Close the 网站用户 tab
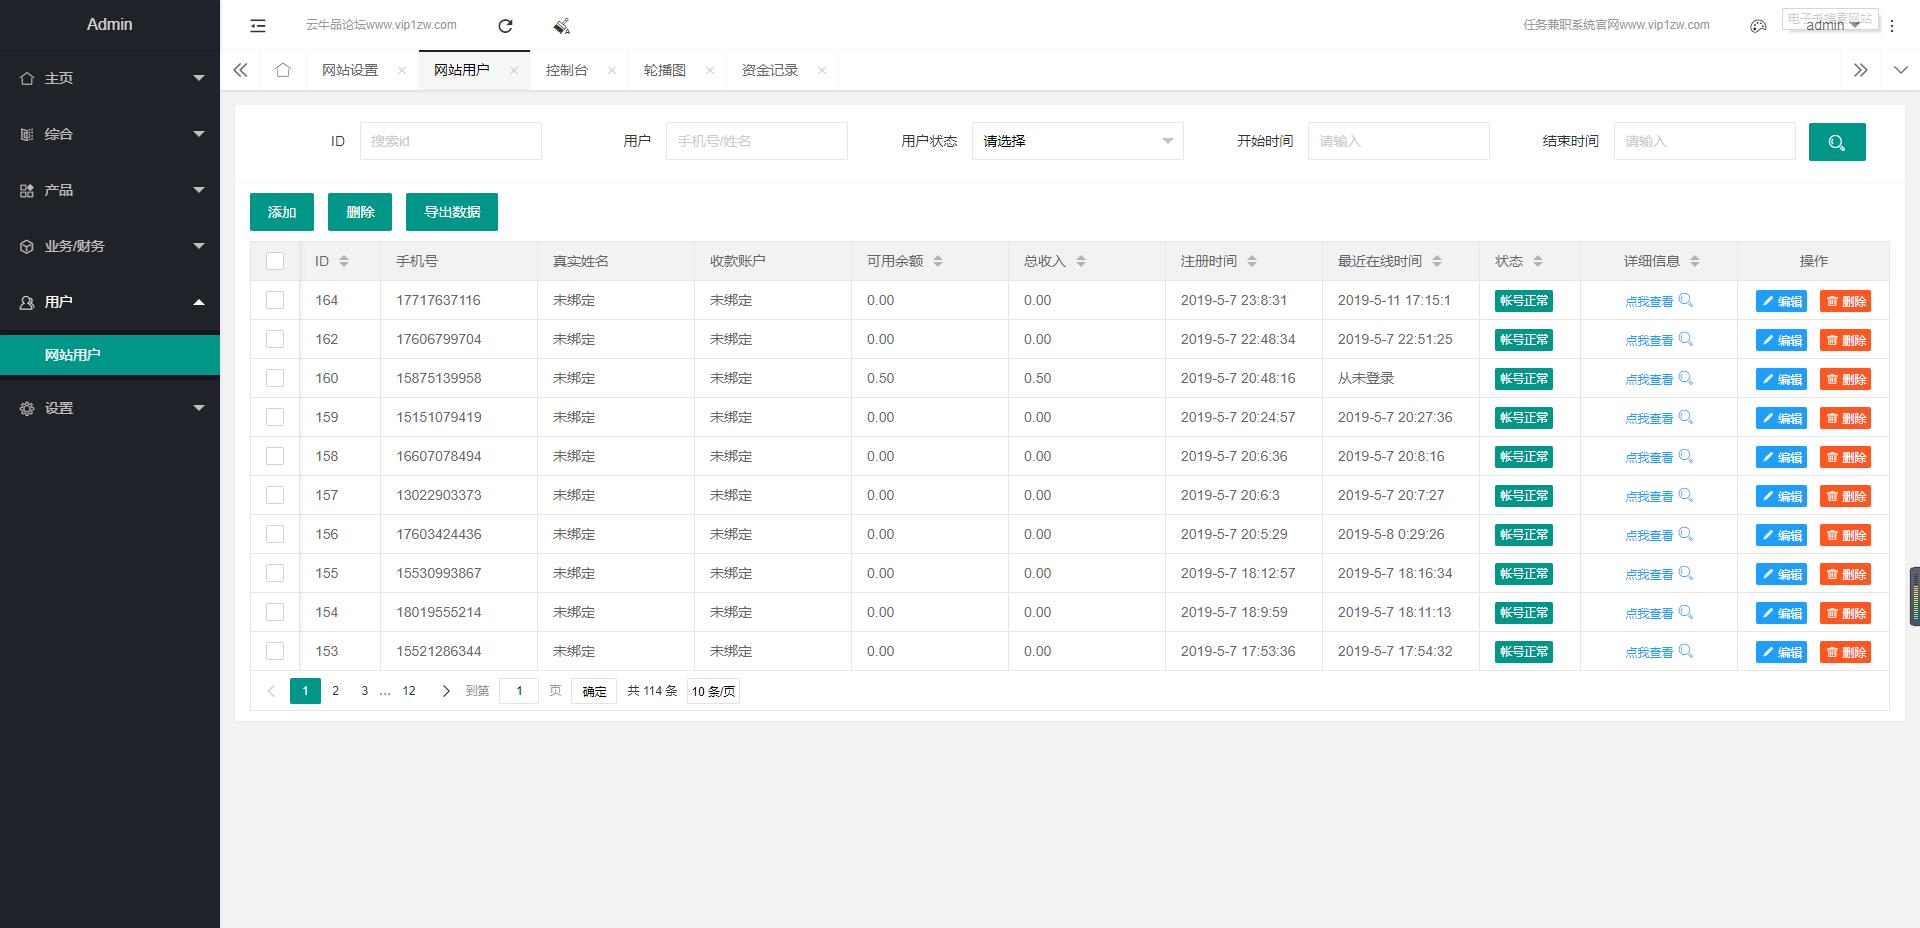The height and width of the screenshot is (928, 1920). click(514, 70)
